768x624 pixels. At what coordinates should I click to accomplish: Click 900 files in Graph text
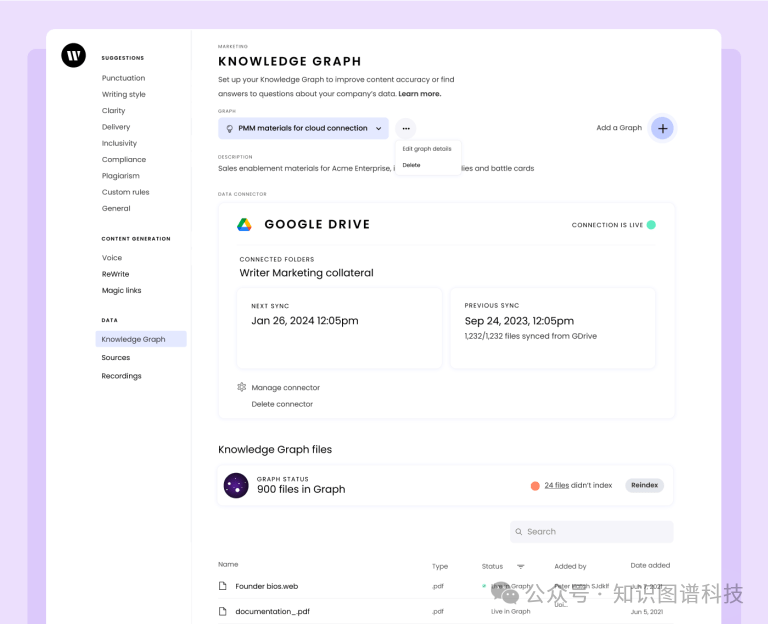[301, 489]
